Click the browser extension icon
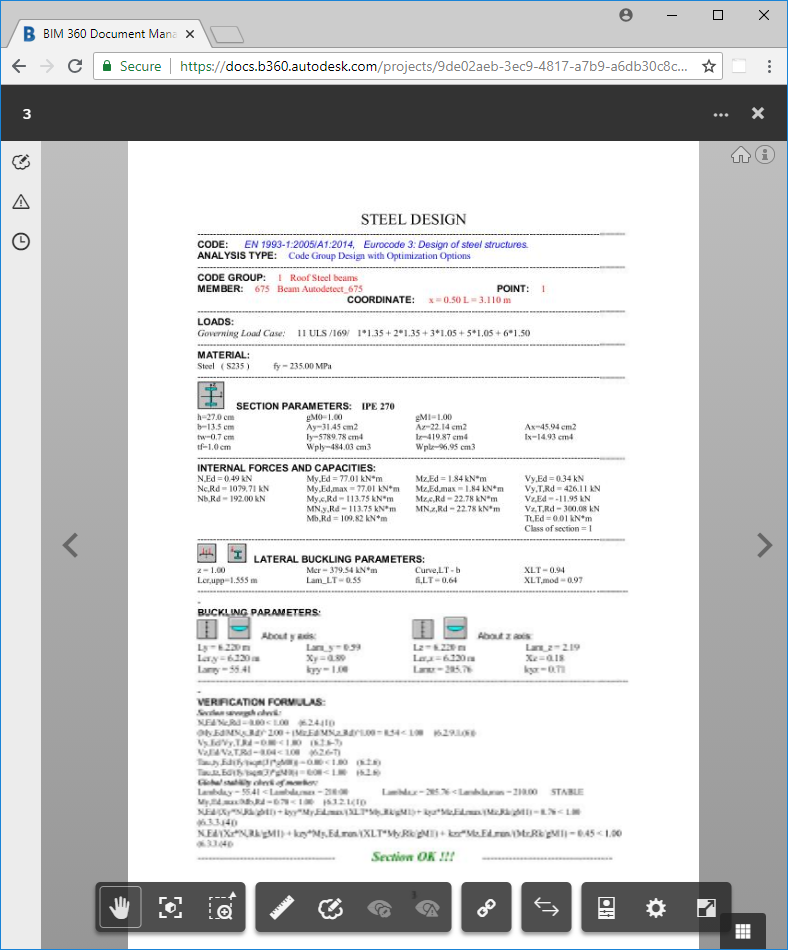Image resolution: width=788 pixels, height=950 pixels. click(738, 66)
